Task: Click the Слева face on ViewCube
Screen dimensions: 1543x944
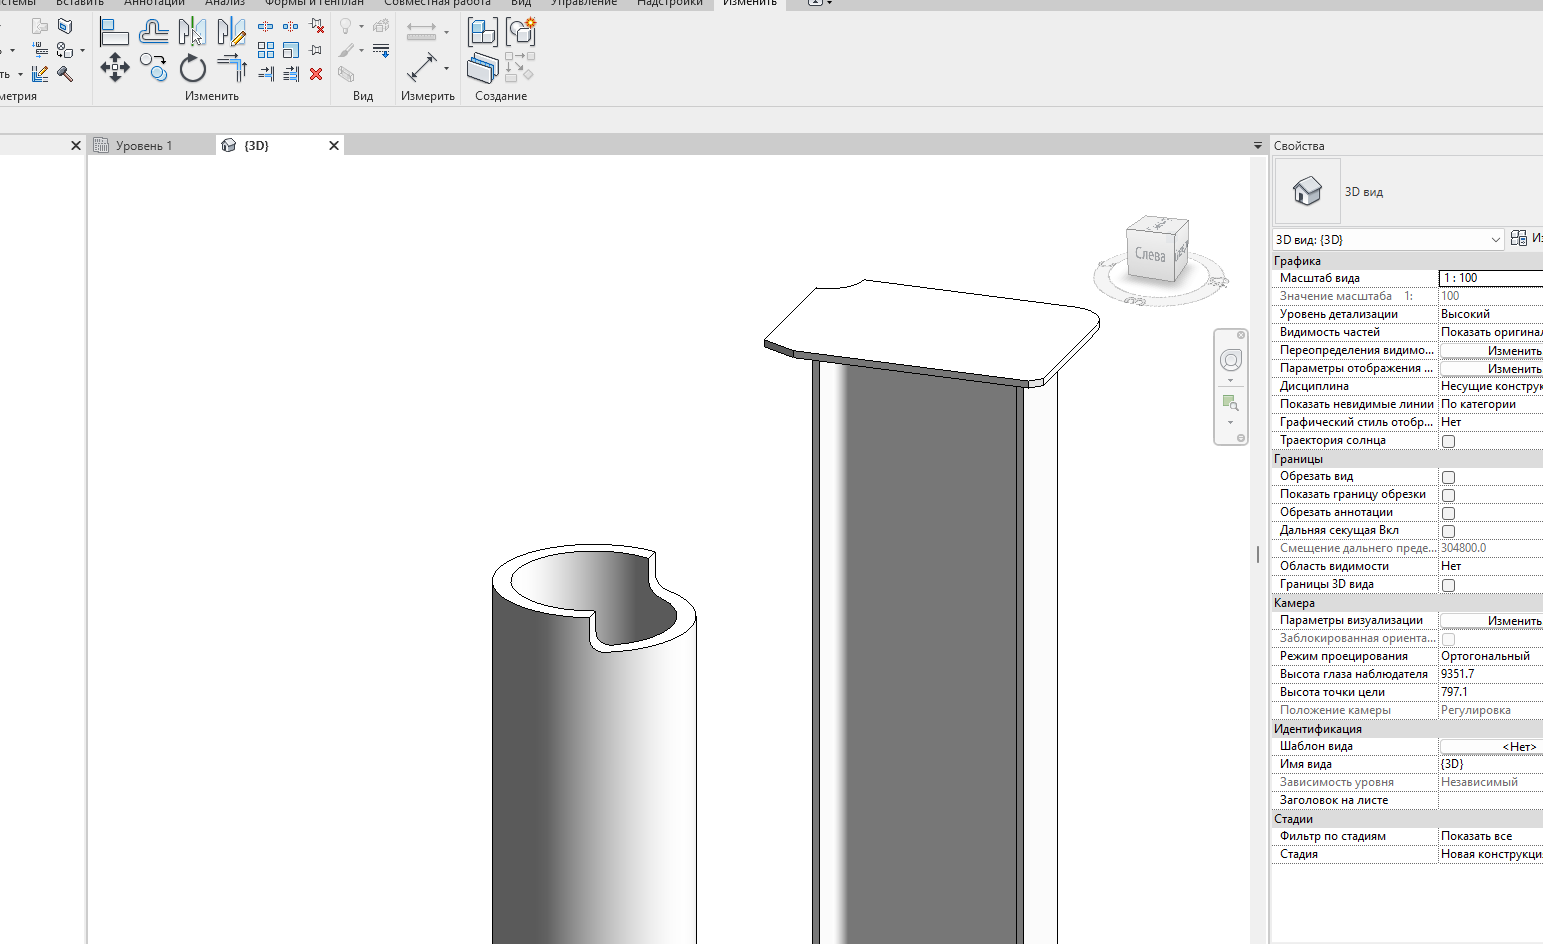Action: (1150, 254)
